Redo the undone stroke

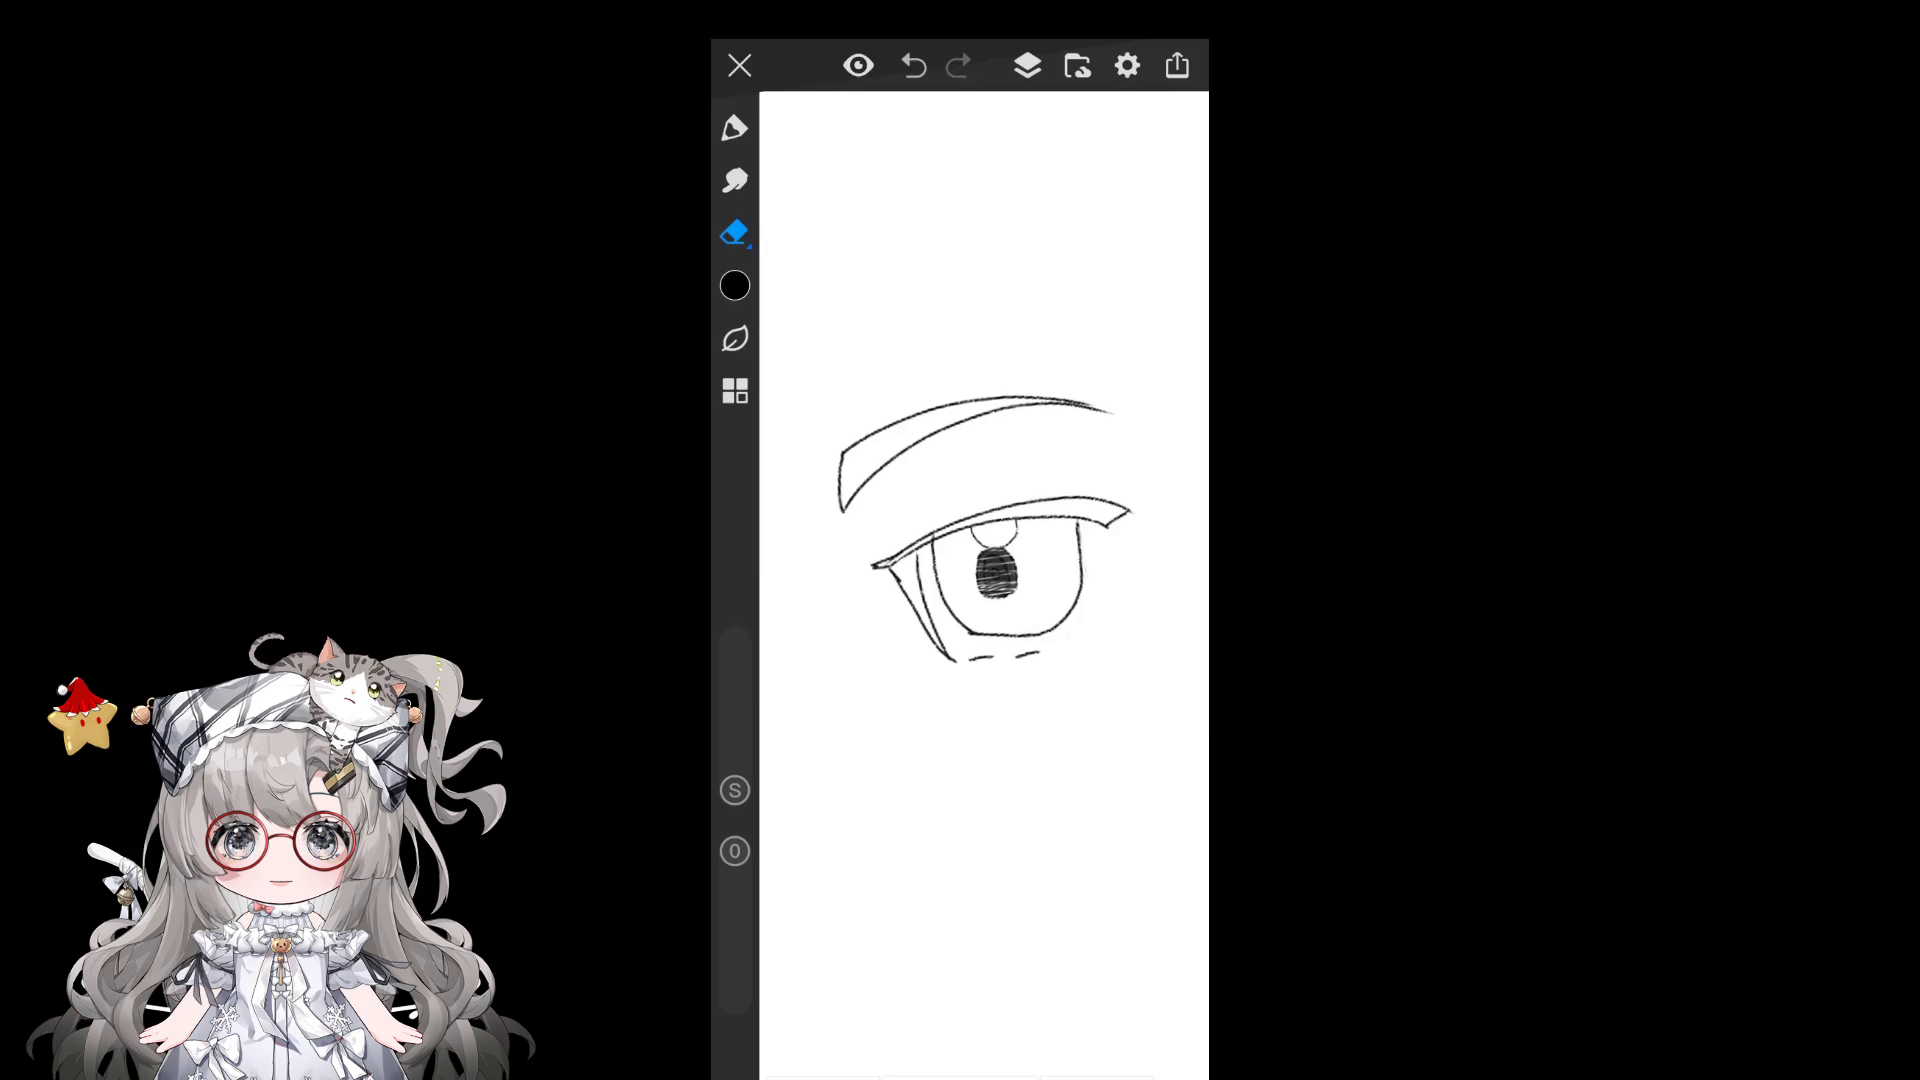point(958,66)
